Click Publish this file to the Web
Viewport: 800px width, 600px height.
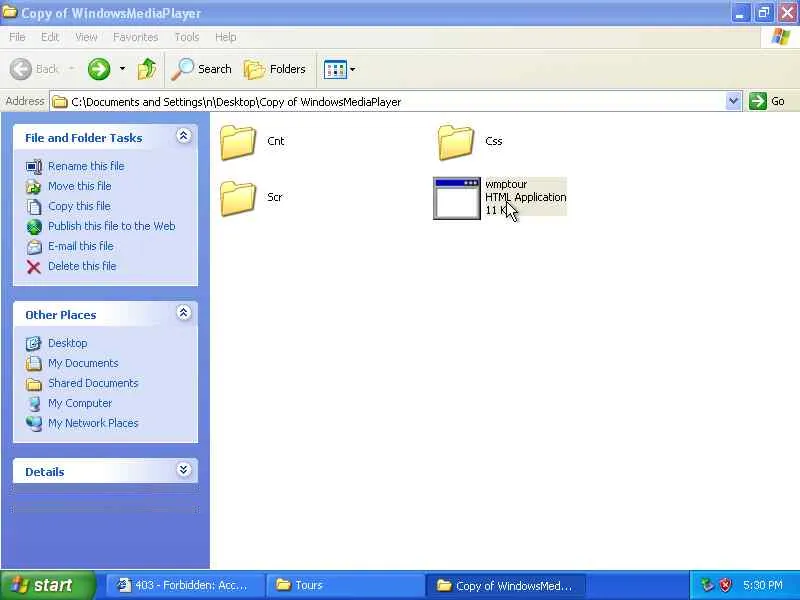coord(112,226)
